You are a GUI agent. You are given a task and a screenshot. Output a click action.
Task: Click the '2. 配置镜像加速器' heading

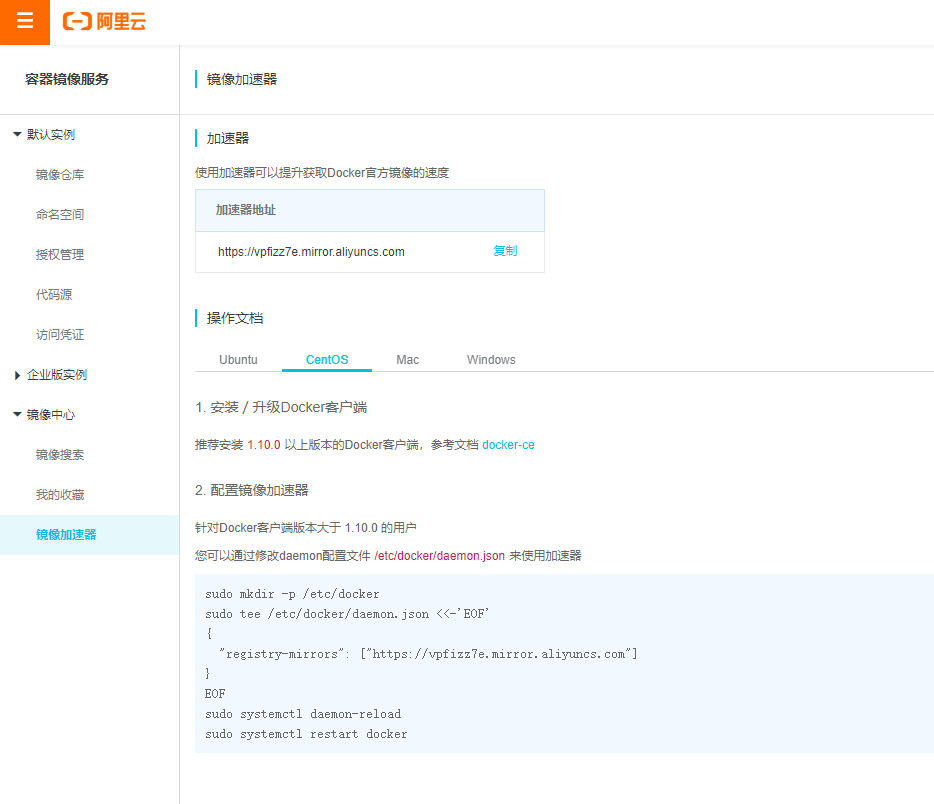click(x=251, y=490)
